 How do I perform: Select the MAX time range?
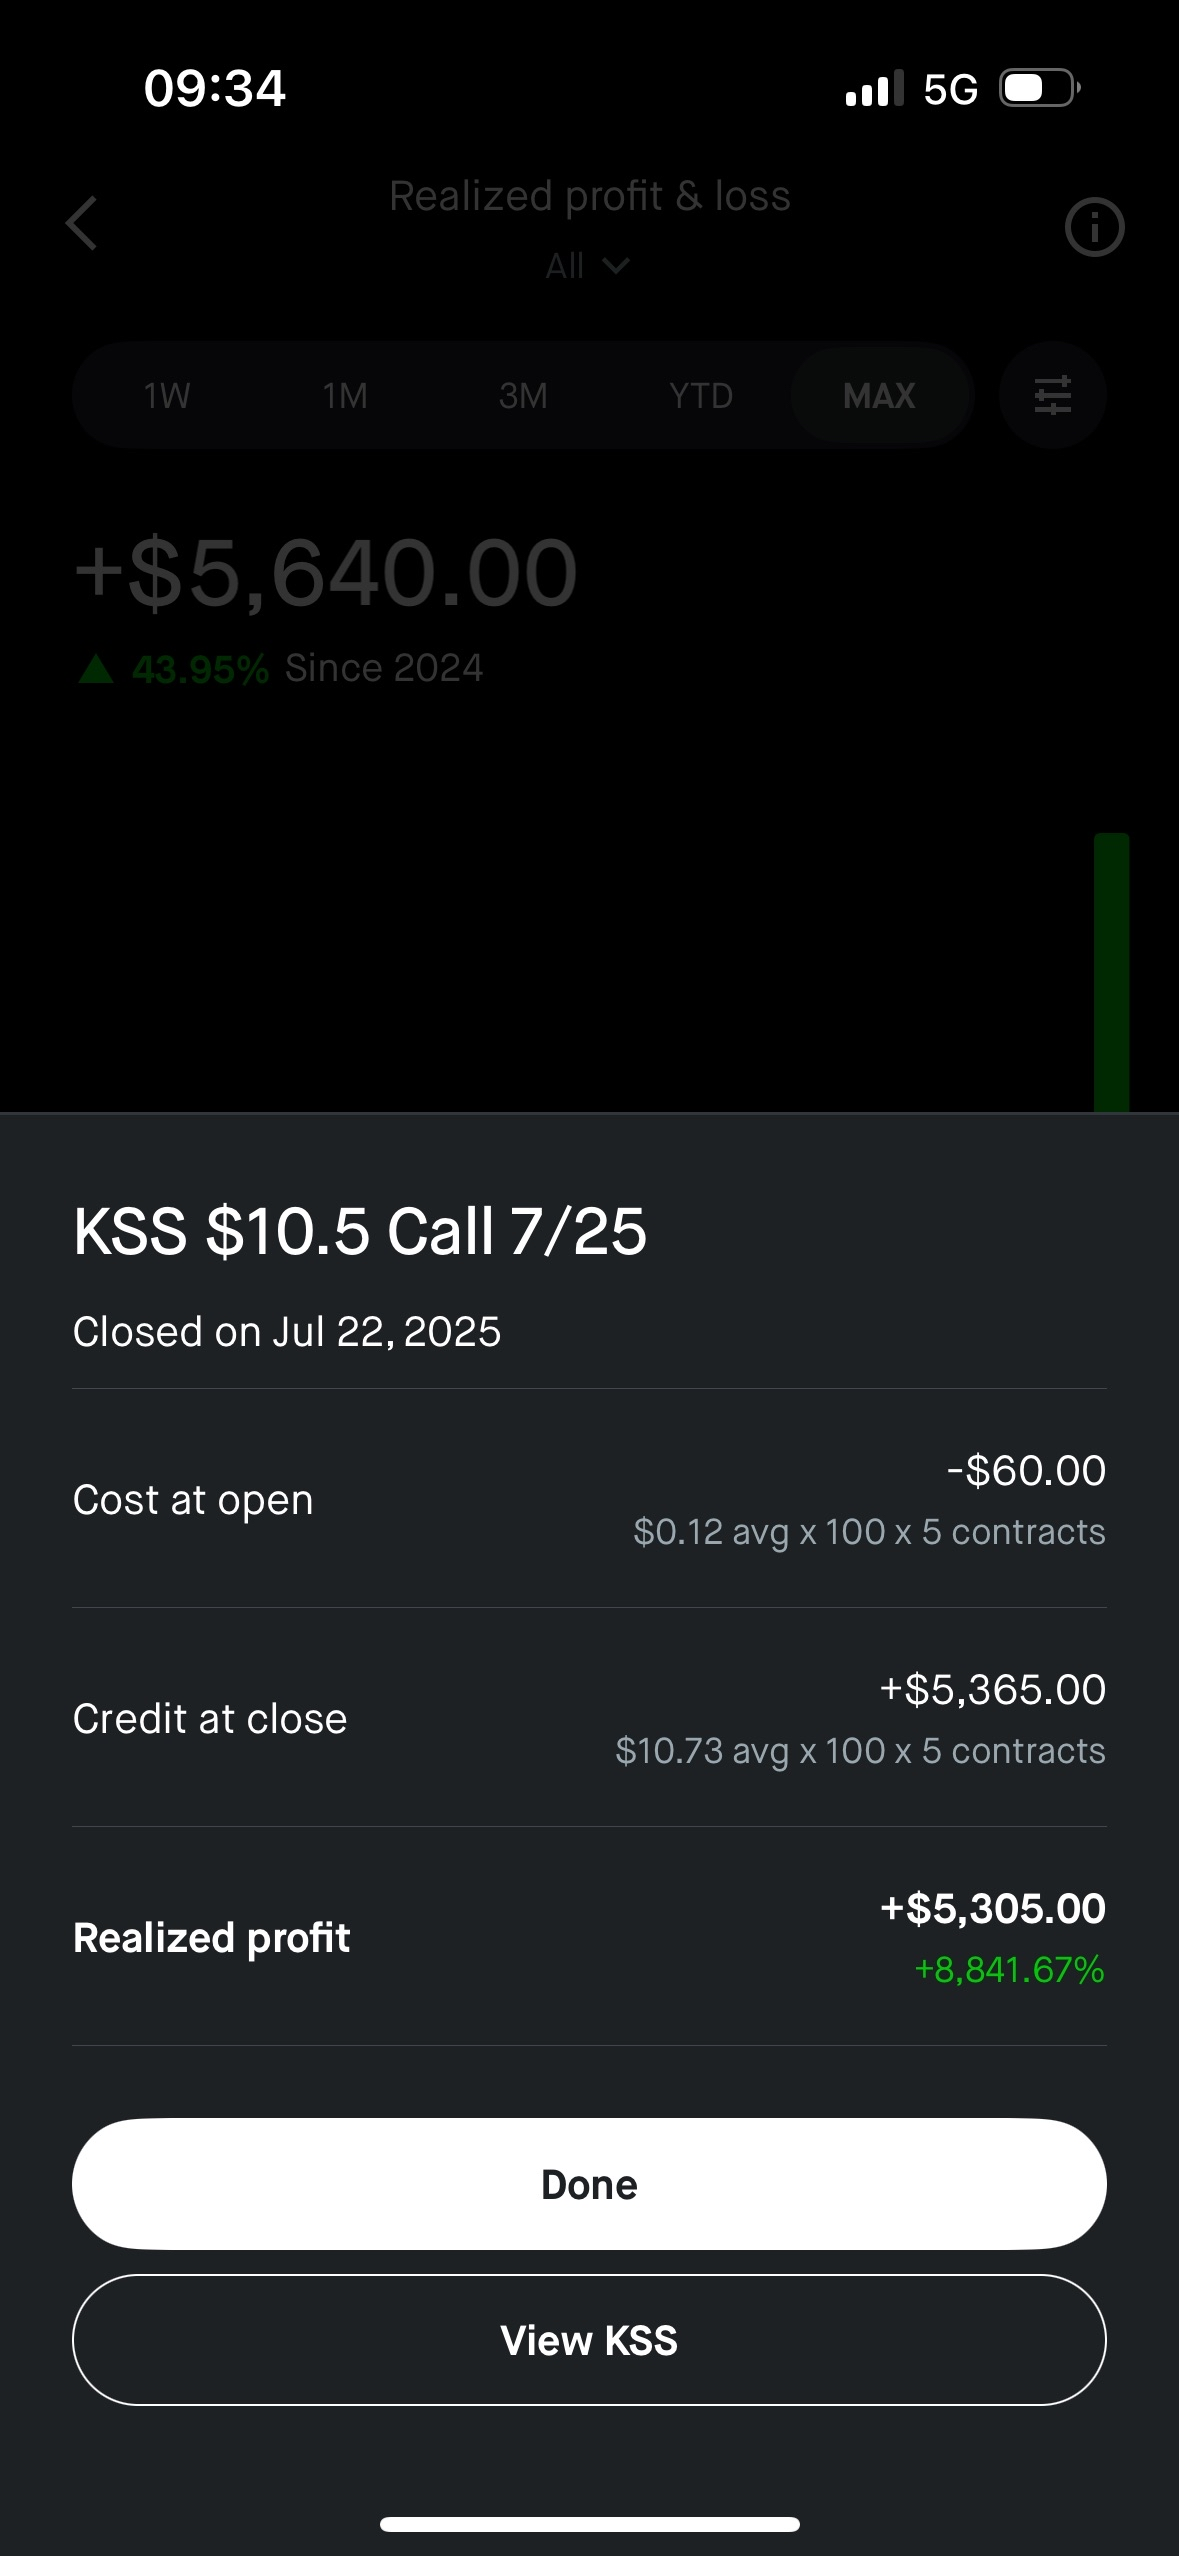pos(879,396)
